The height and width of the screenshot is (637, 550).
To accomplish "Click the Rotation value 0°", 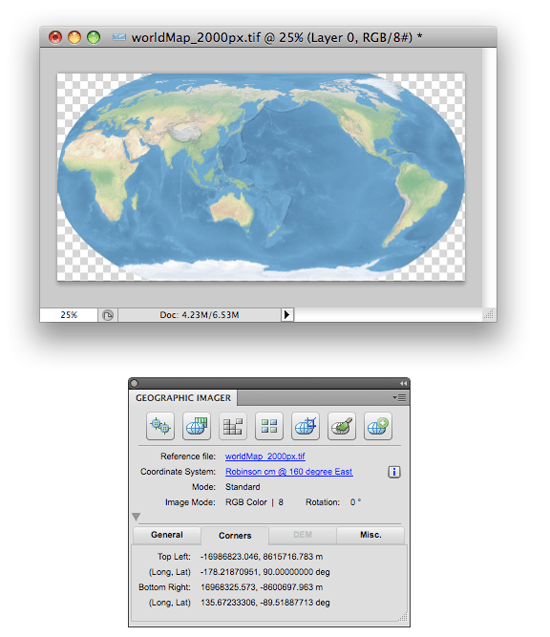I will [x=355, y=502].
